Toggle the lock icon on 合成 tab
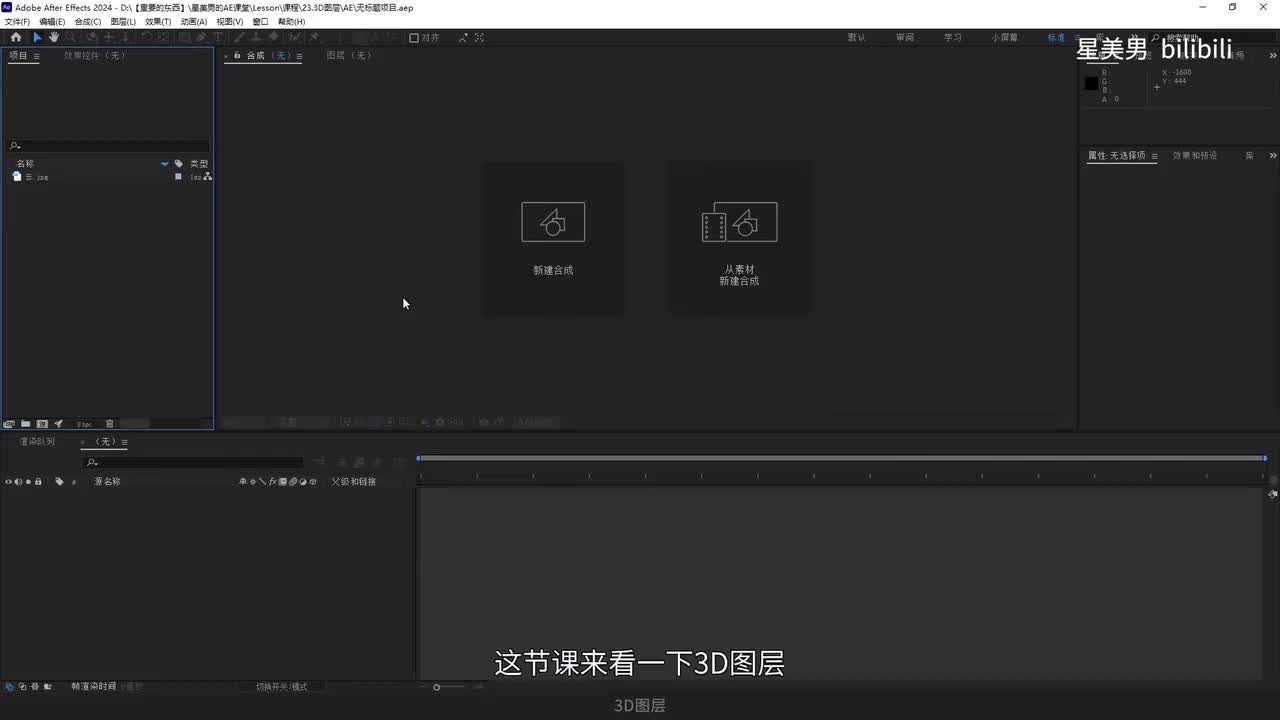The width and height of the screenshot is (1280, 720). pos(237,56)
